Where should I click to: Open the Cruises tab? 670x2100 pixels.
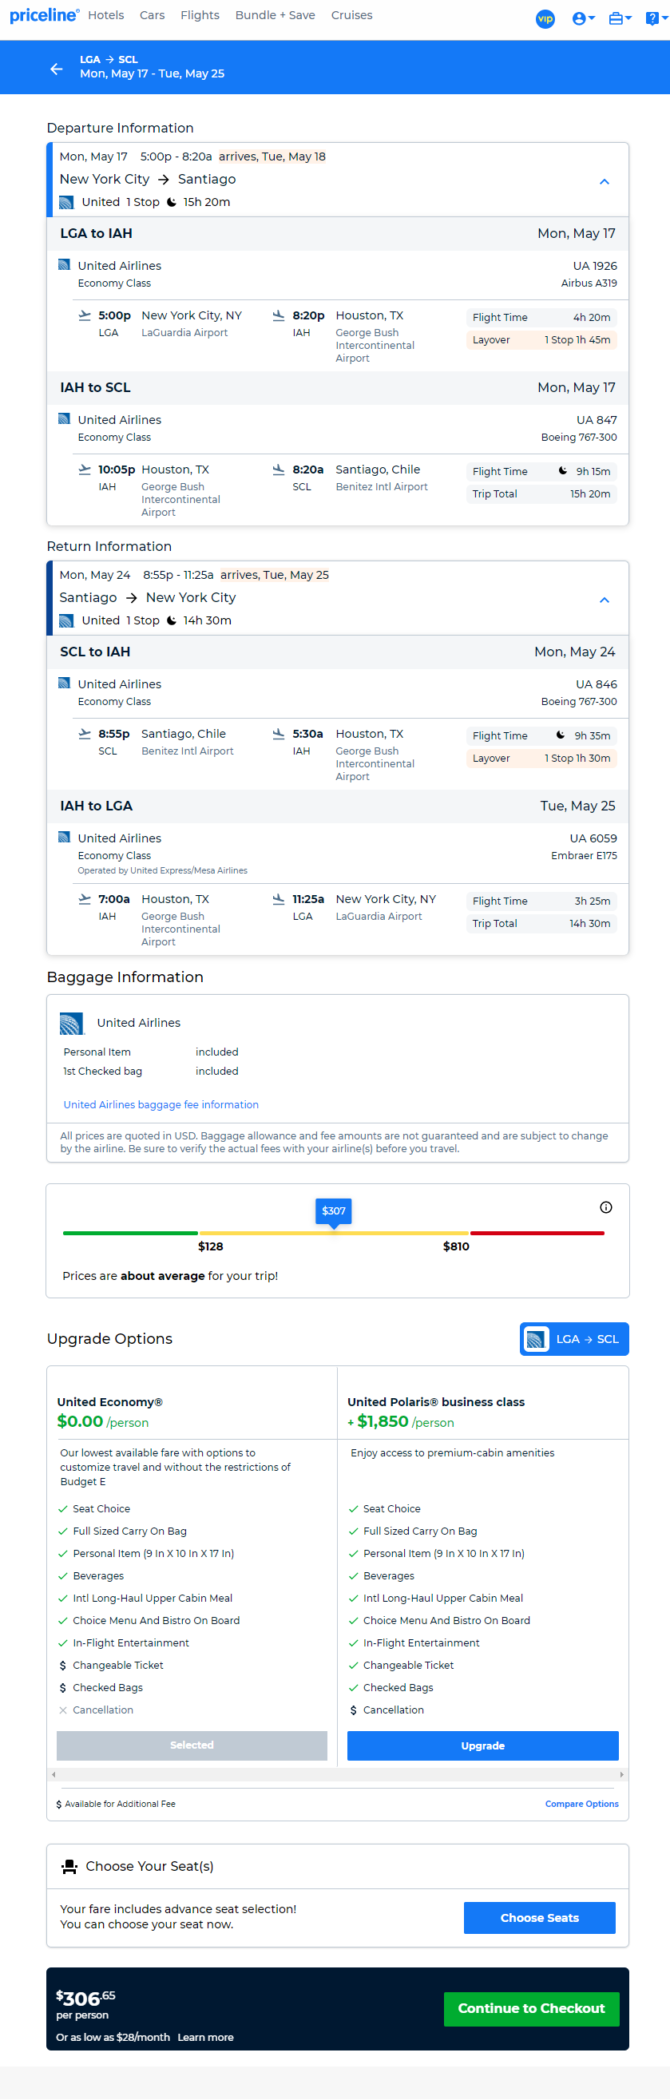352,15
